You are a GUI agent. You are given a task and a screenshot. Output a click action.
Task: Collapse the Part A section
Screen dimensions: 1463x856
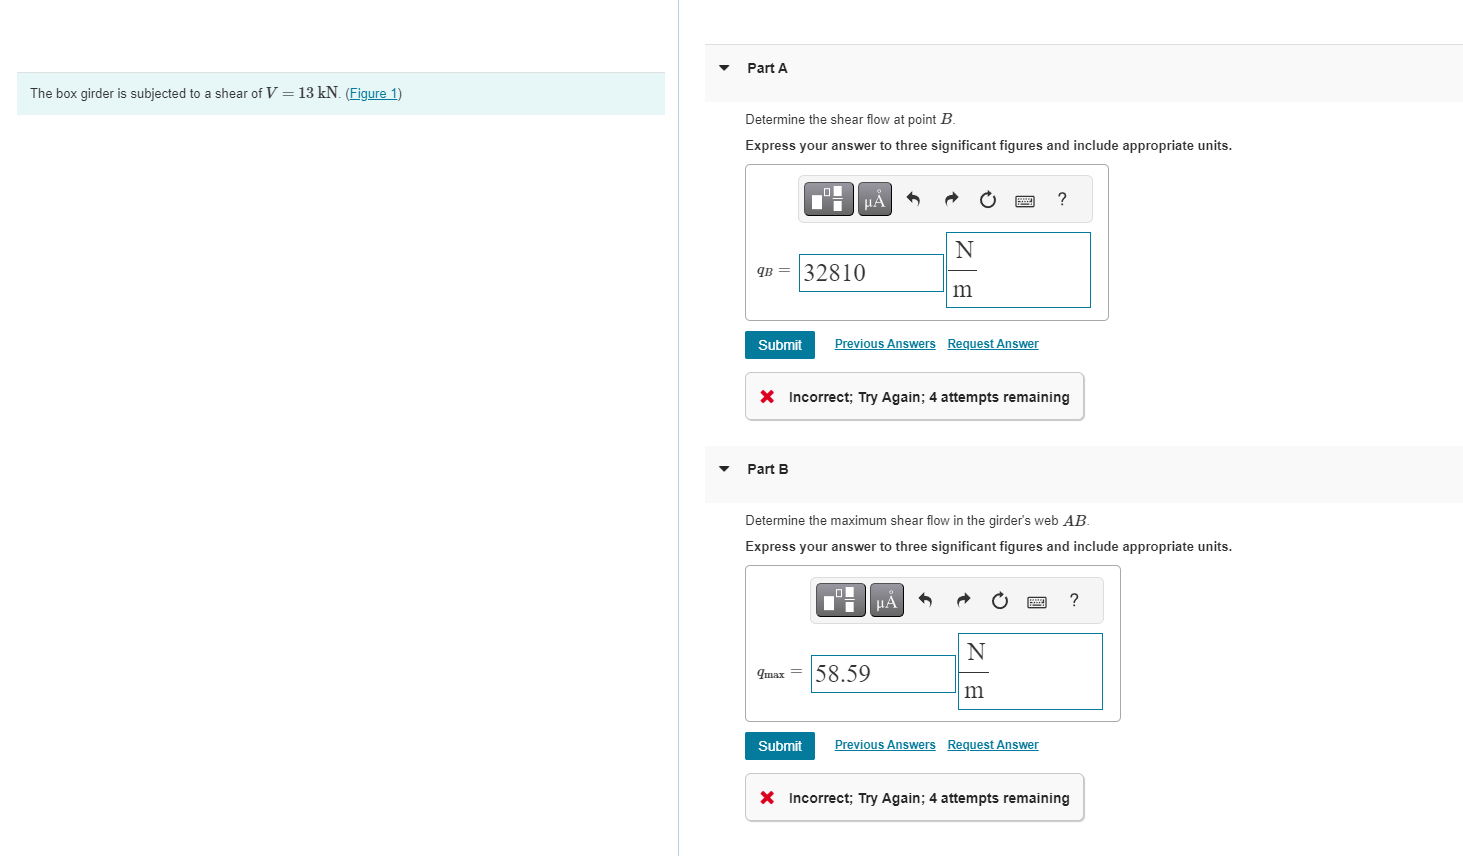(724, 68)
